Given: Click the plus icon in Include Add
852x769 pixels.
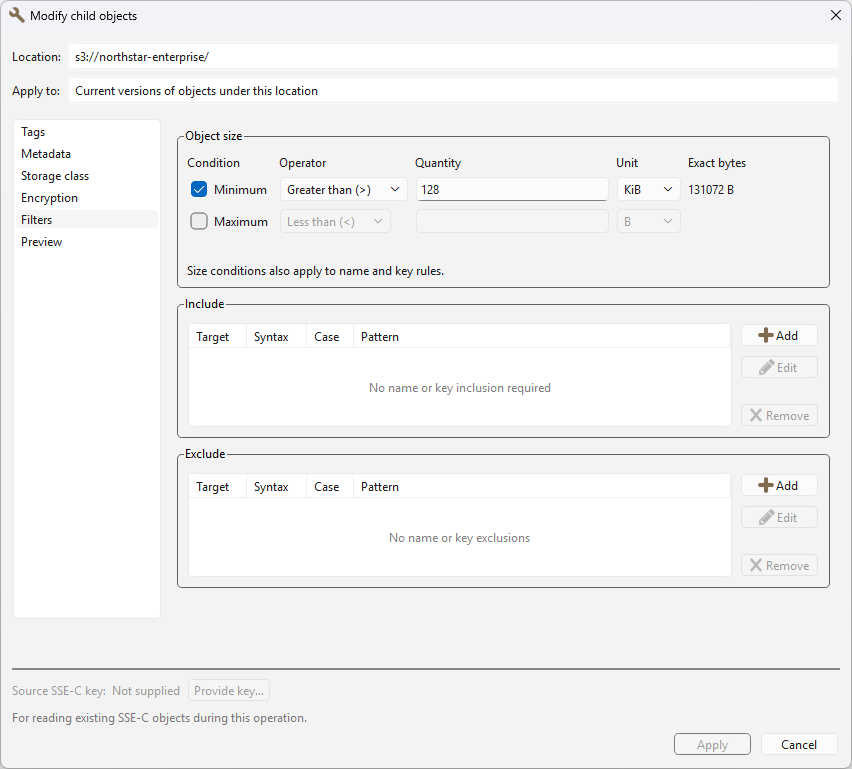Looking at the screenshot, I should click(766, 335).
